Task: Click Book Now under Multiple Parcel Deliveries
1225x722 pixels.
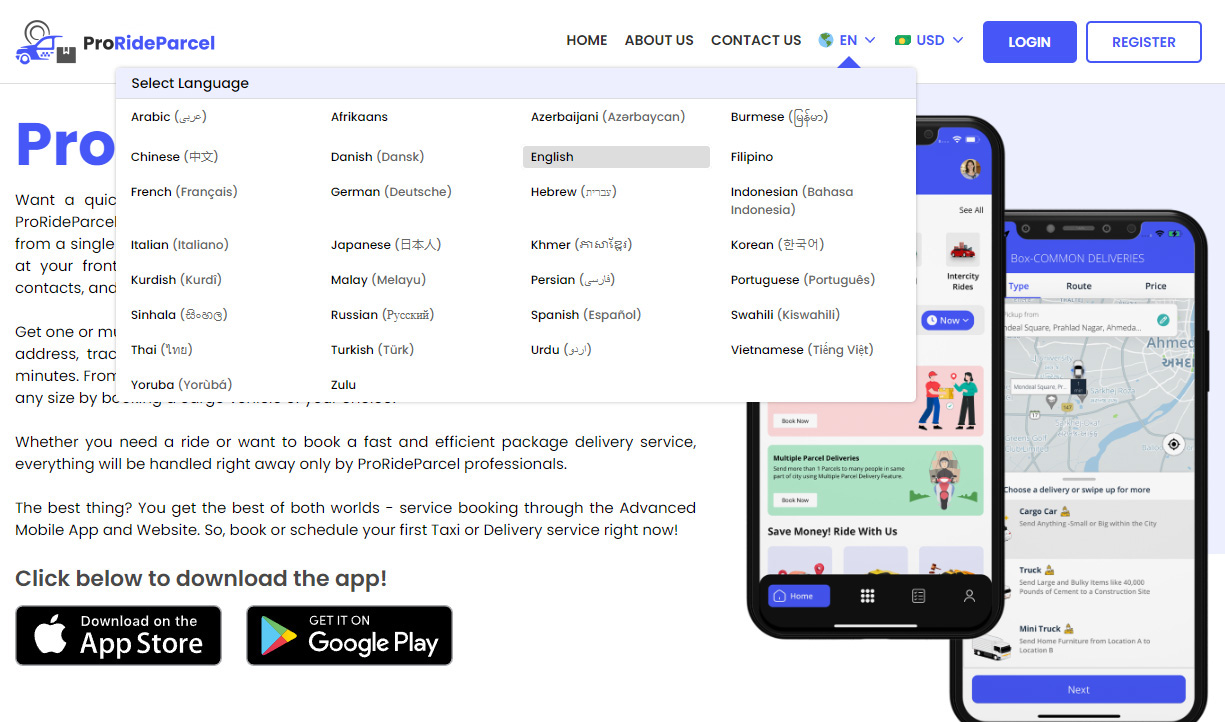Action: tap(796, 500)
